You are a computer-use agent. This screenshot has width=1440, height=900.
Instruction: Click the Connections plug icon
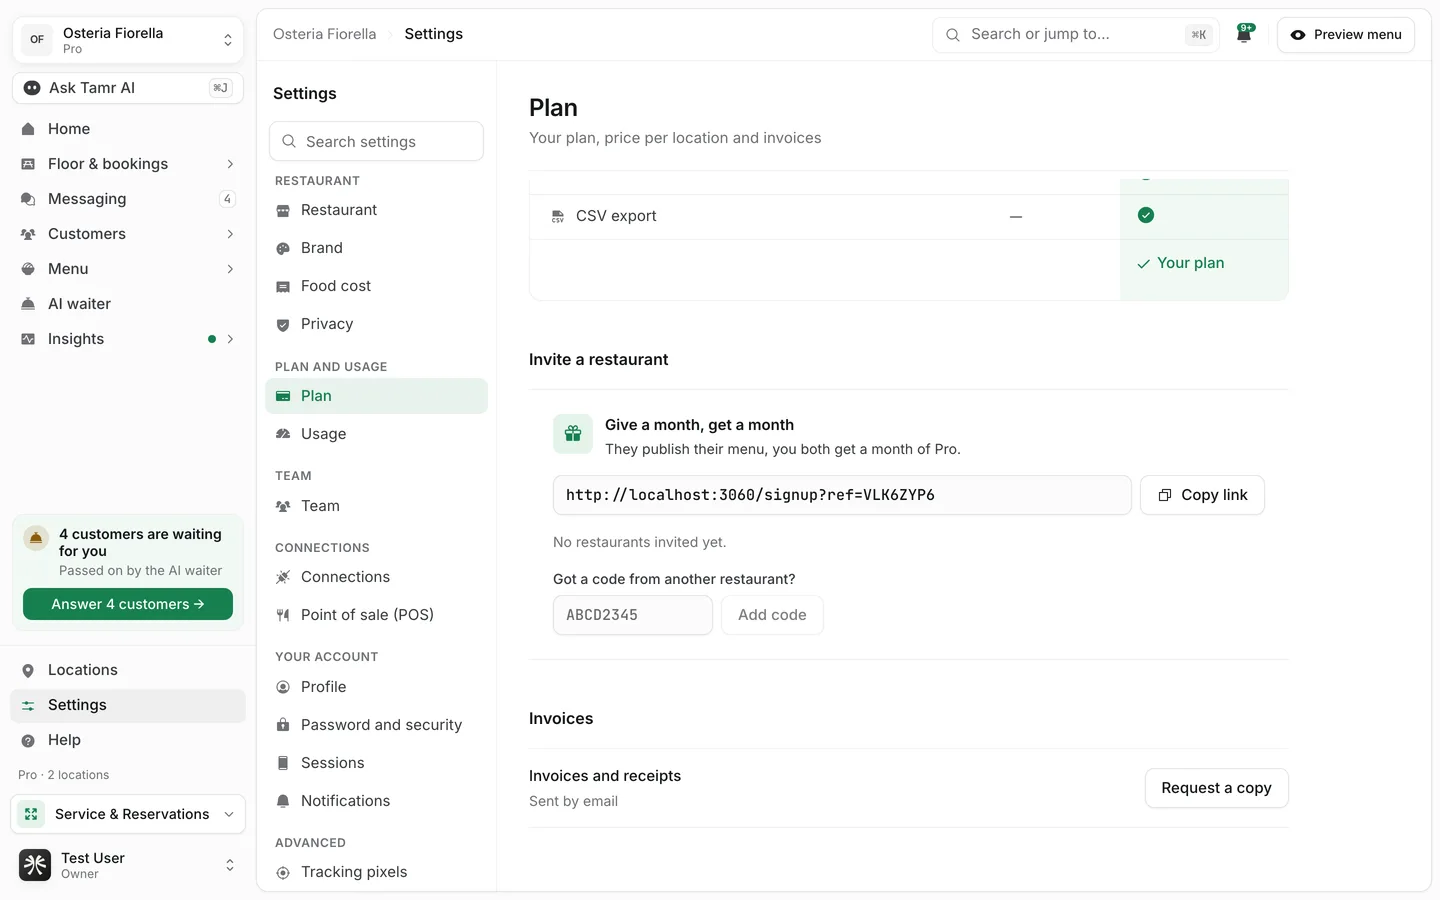click(283, 577)
